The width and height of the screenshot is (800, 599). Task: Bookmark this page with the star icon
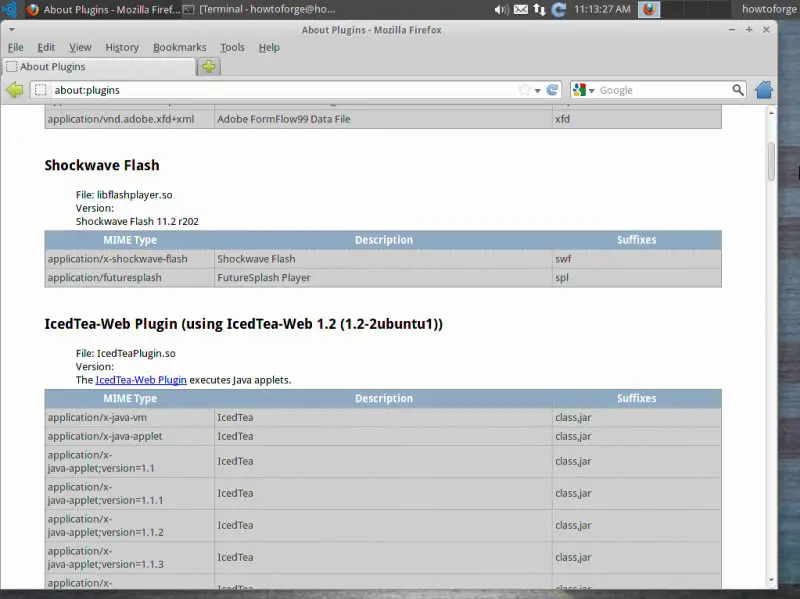[524, 90]
